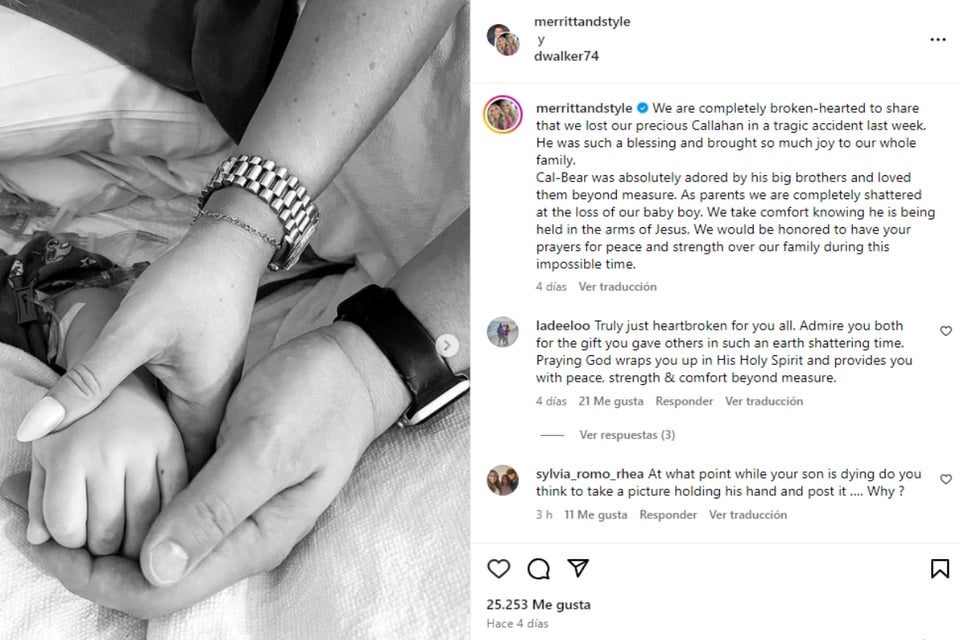Click 'Ver traducción' under the caption
The width and height of the screenshot is (960, 640).
[617, 287]
